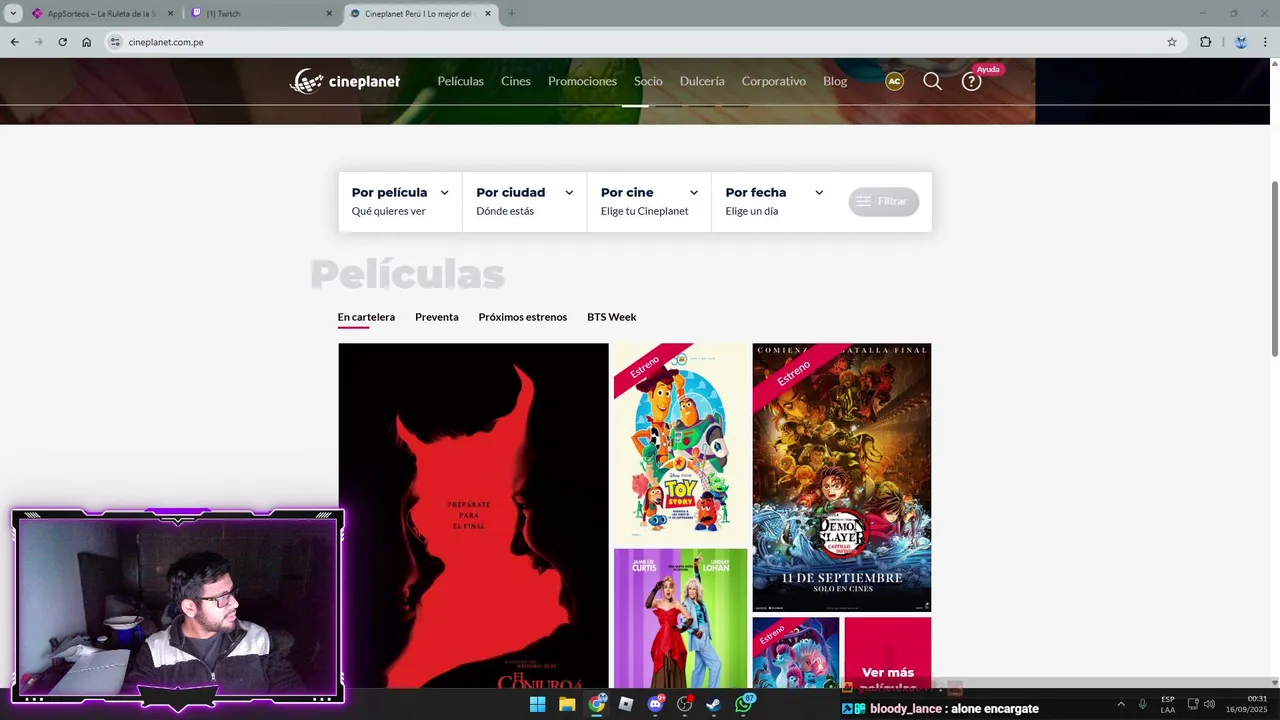Close the AppSorteos tab
Viewport: 1280px width, 720px height.
point(170,14)
